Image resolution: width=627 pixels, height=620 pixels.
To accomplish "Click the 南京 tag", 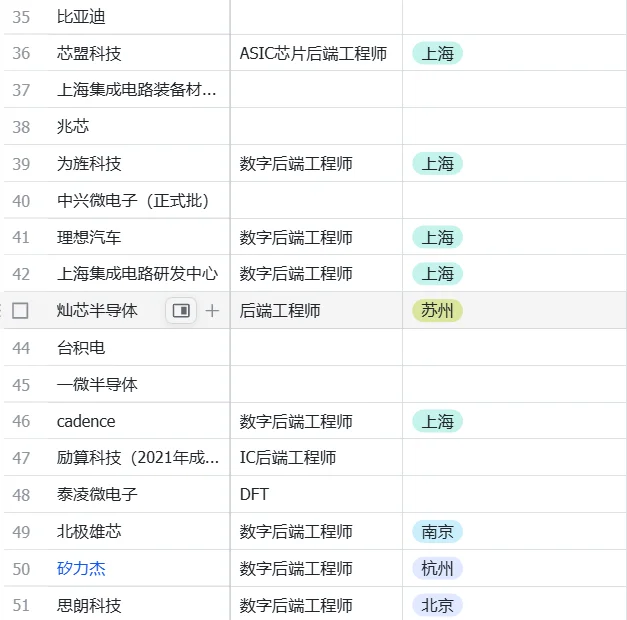I will pos(437,532).
